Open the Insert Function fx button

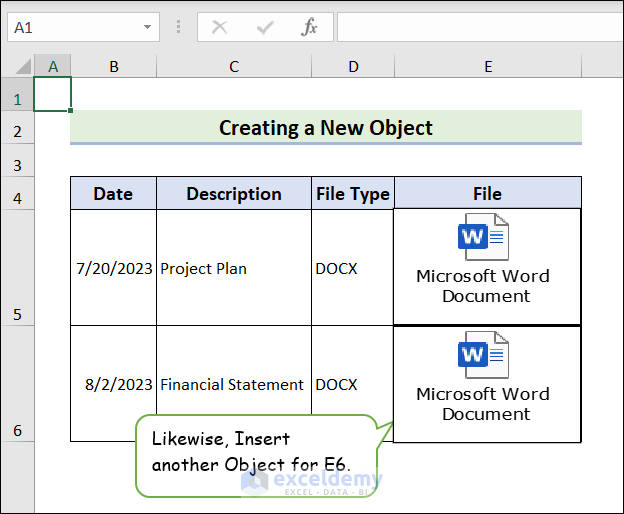tap(310, 28)
